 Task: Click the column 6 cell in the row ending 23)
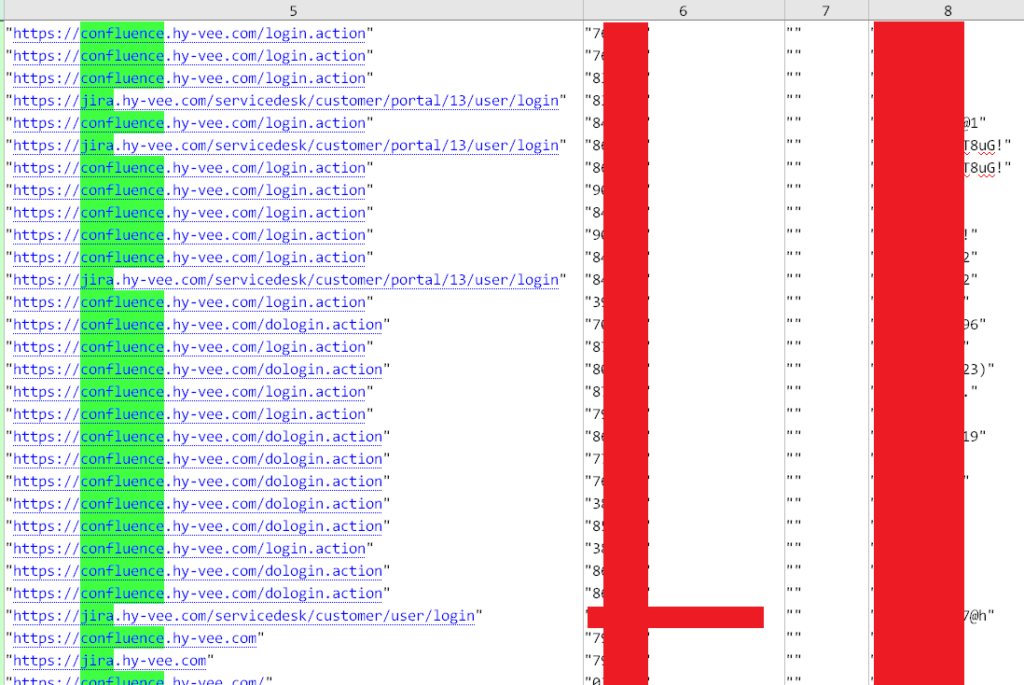pos(684,370)
